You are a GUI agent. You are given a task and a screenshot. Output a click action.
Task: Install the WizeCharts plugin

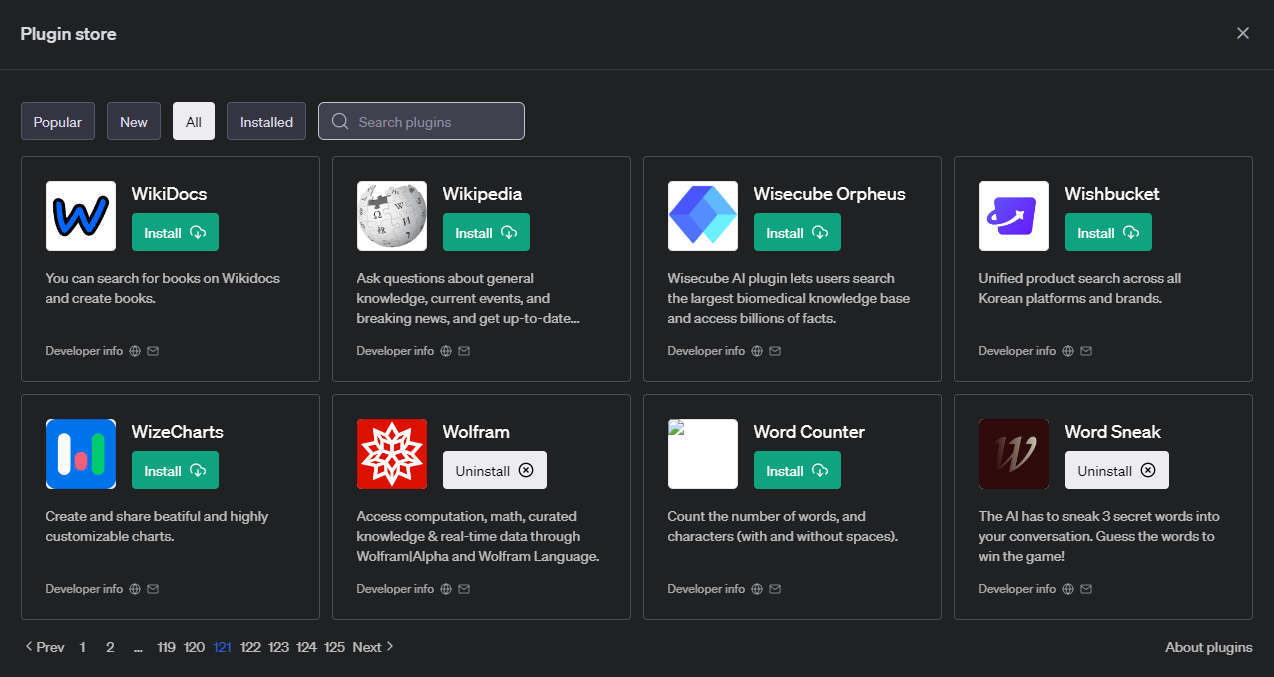(x=175, y=470)
